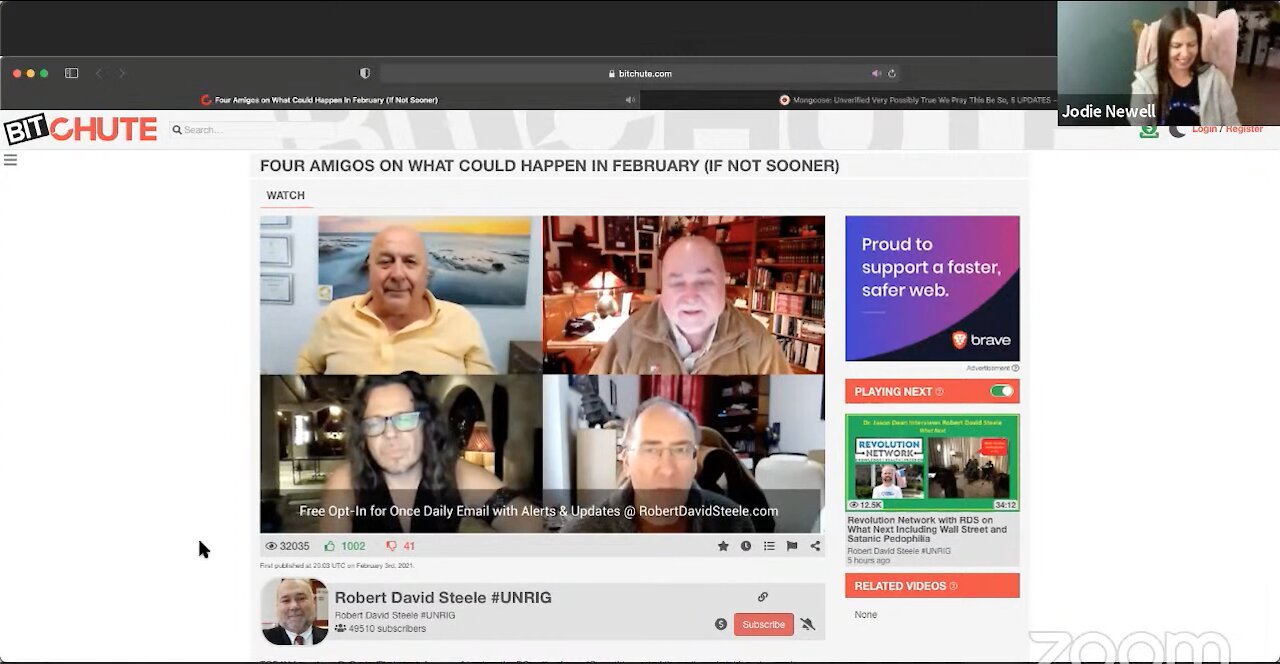Flag the video with flag icon
The height and width of the screenshot is (664, 1280).
[792, 546]
